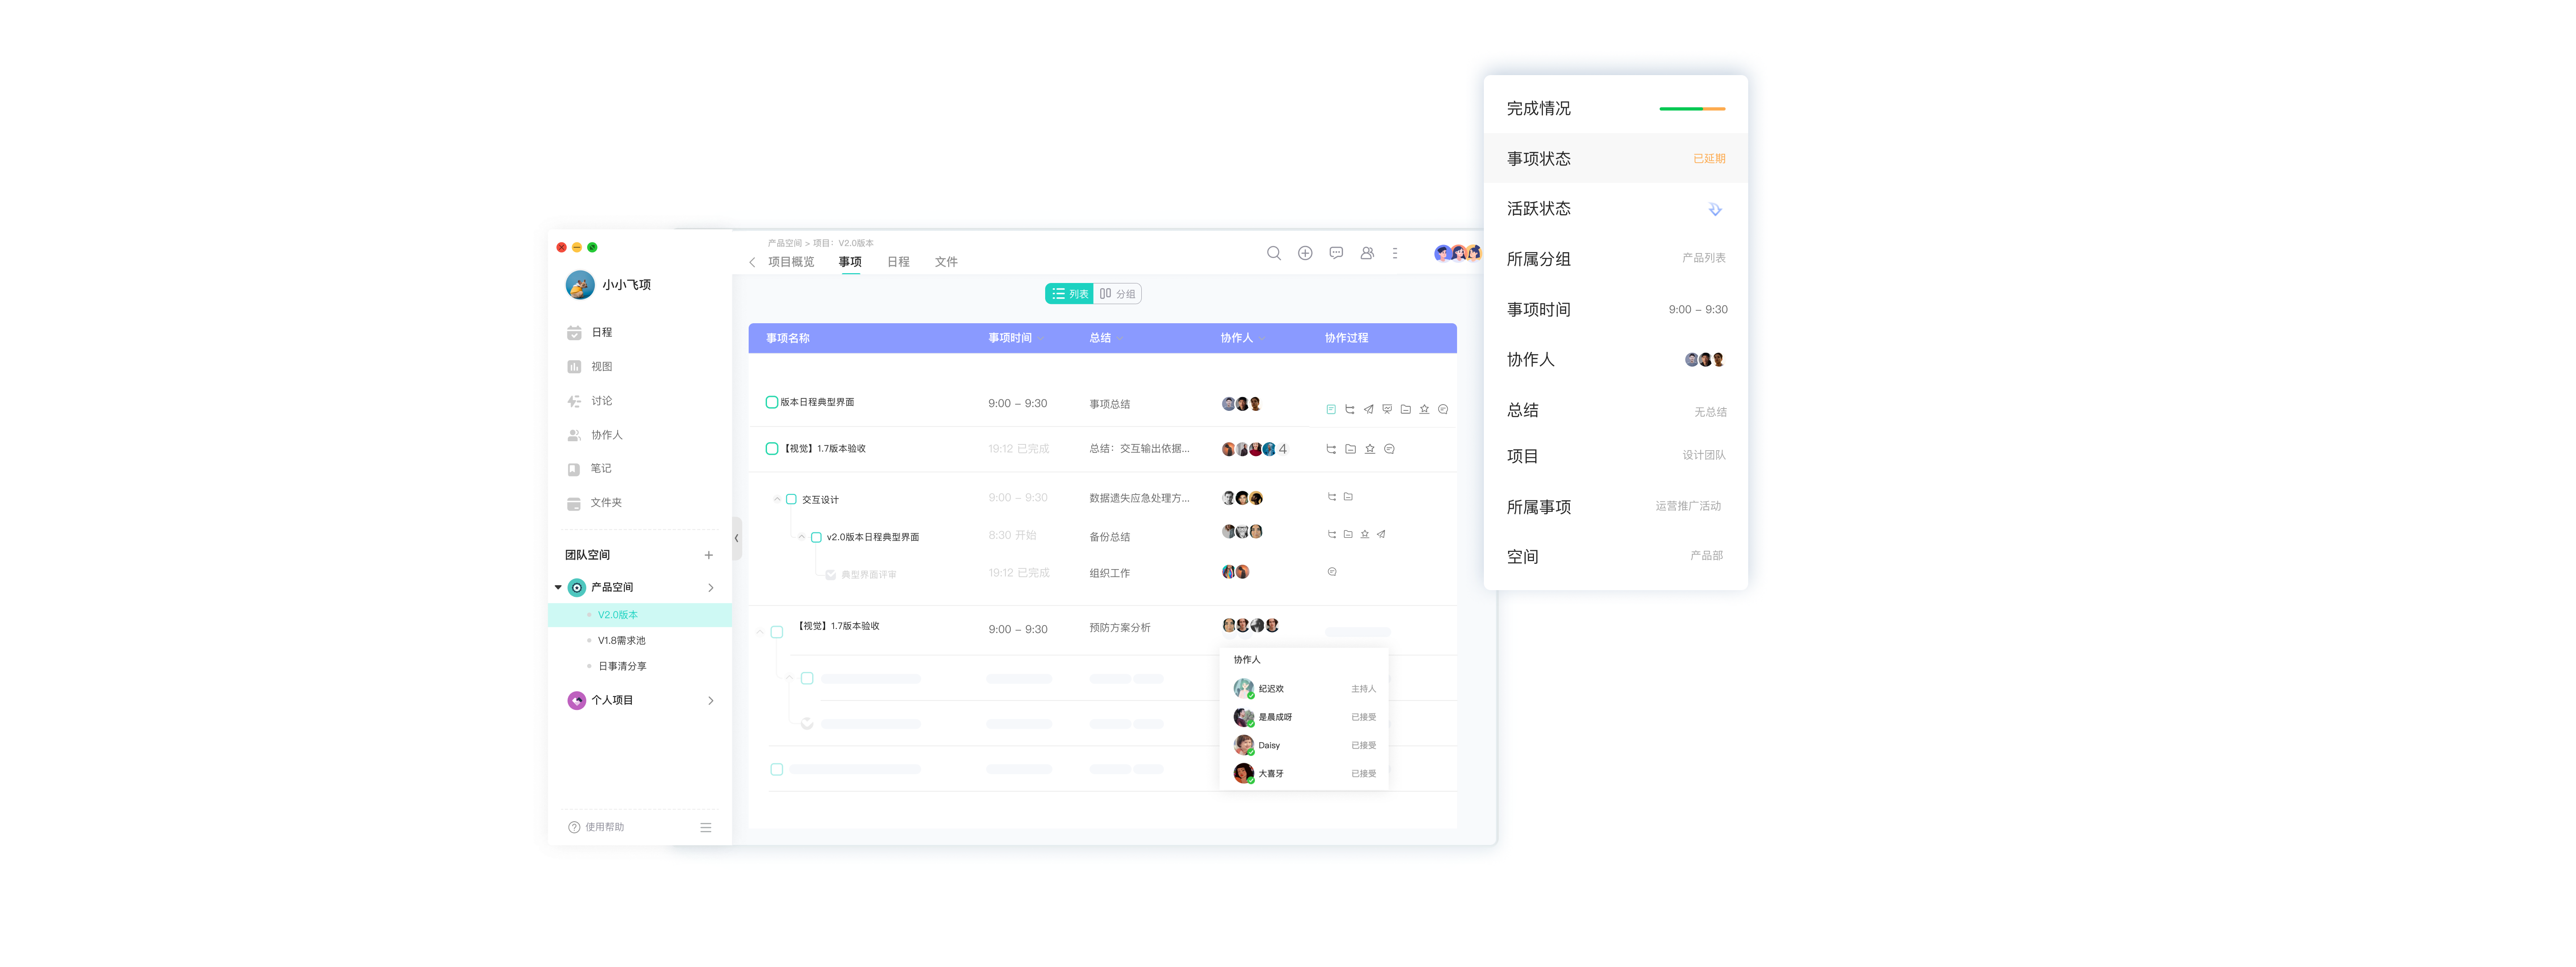Collapse the 交互设计 task tree
The image size is (2576, 967).
coord(777,499)
